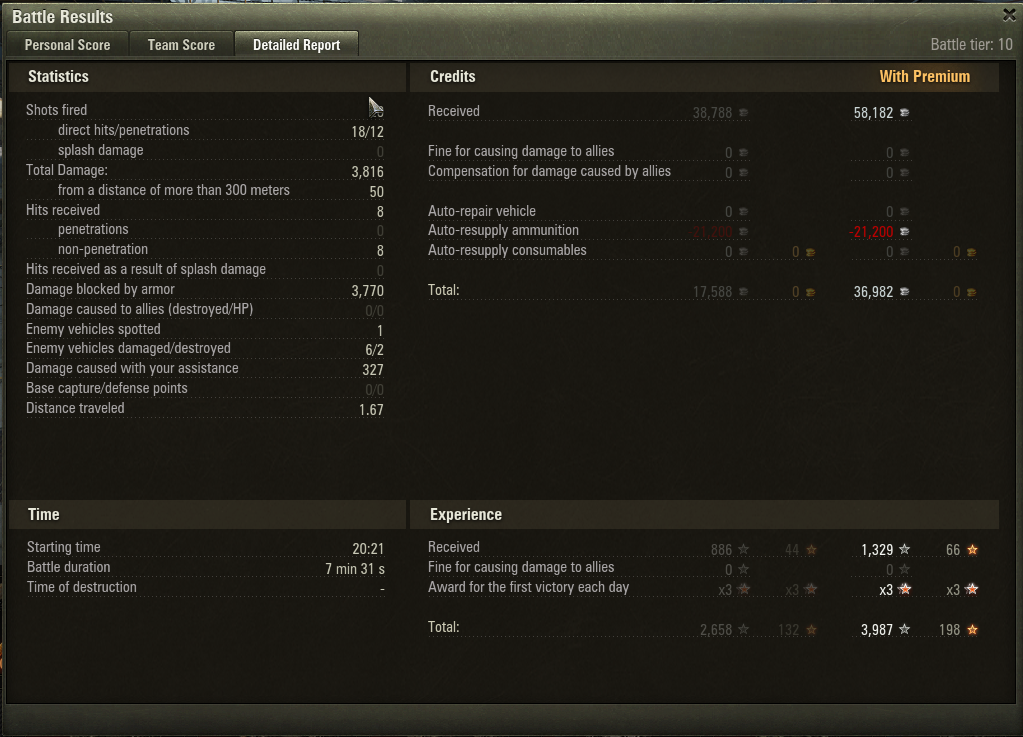Screen dimensions: 1023x737
Task: Click the With Premium header label
Action: pos(924,76)
